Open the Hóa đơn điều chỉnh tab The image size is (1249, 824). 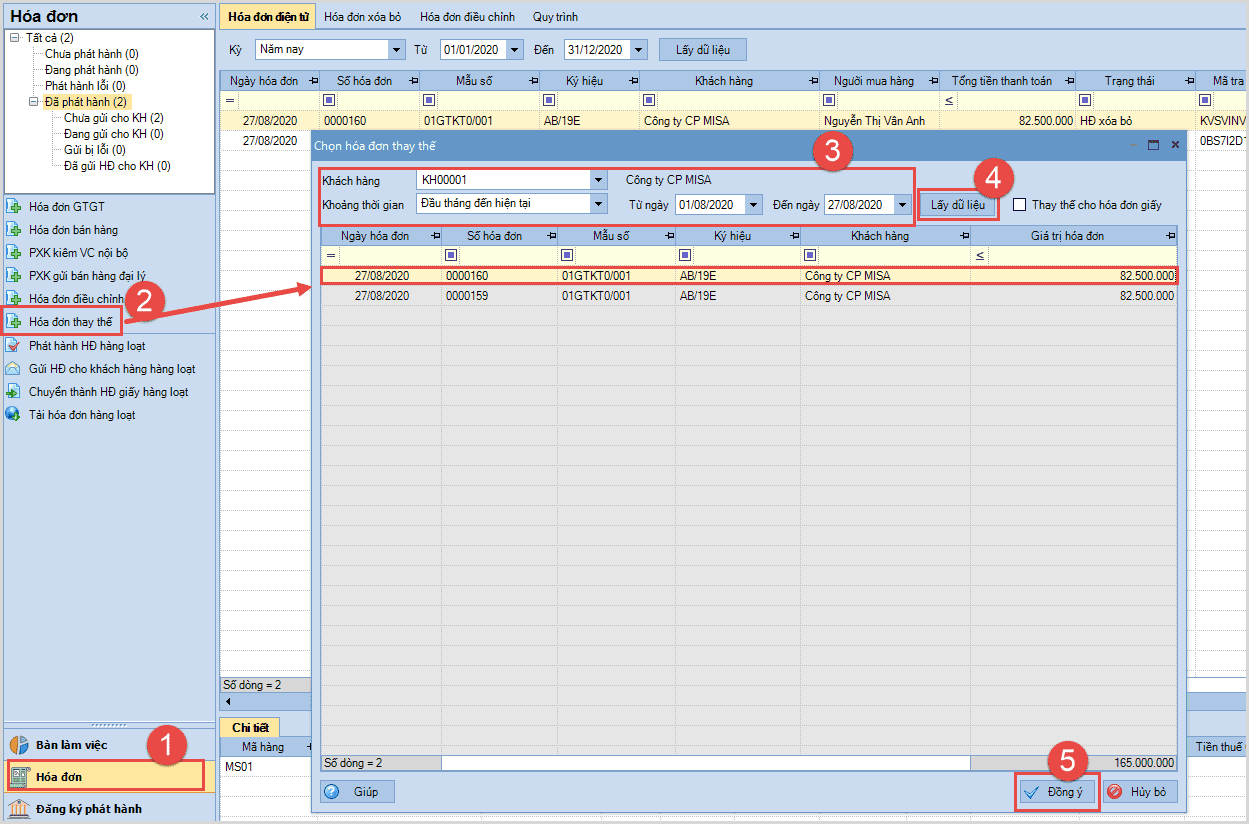(x=467, y=17)
